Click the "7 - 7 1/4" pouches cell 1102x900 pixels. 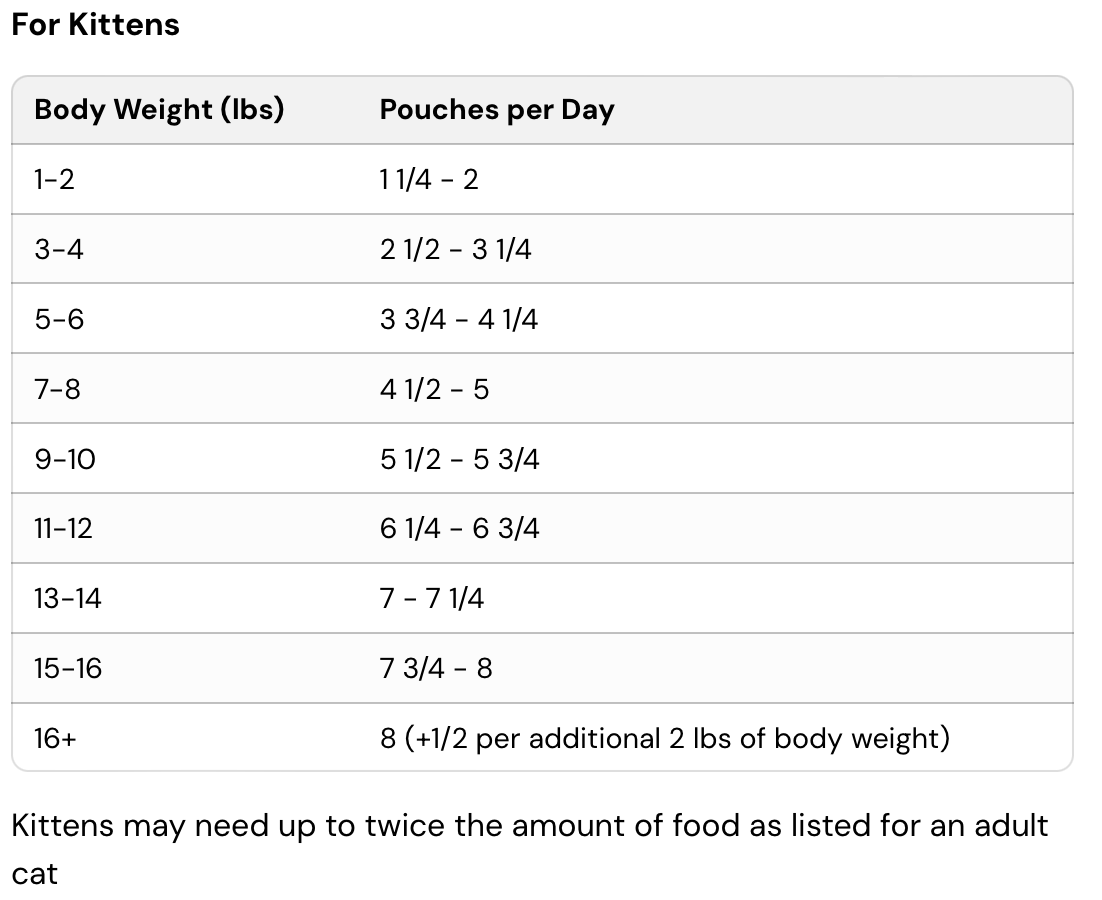431,598
